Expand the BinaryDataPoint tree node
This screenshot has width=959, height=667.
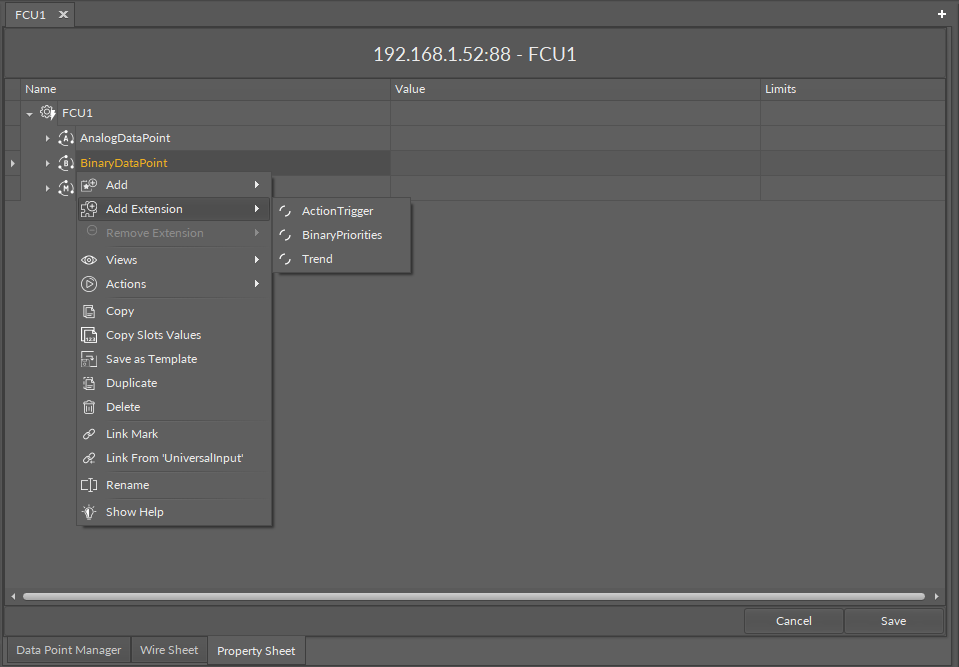(x=47, y=163)
